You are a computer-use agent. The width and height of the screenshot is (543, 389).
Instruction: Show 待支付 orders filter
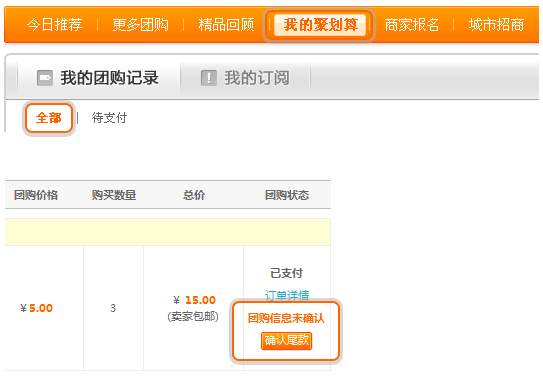(109, 118)
